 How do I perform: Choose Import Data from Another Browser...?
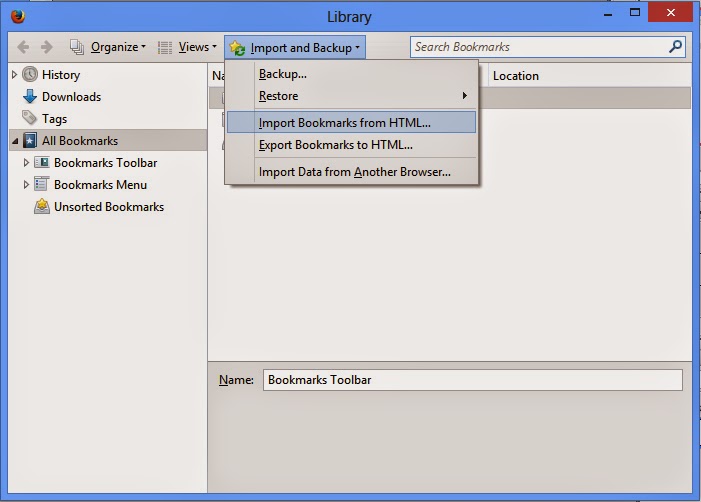[351, 172]
